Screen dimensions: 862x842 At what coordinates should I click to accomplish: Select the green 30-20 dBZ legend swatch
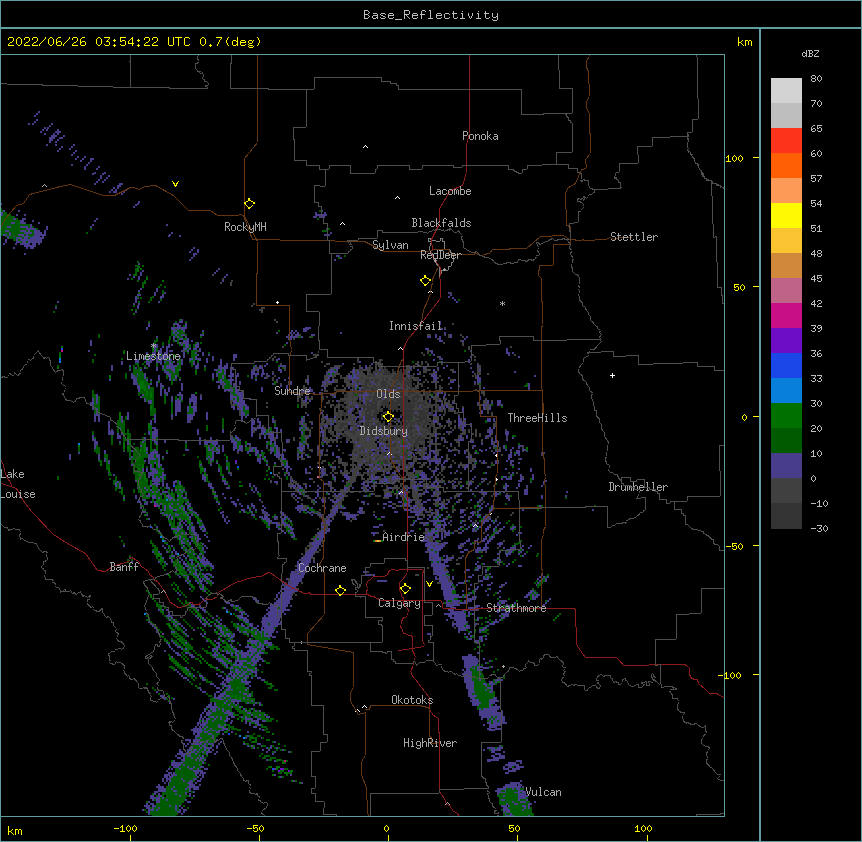(x=786, y=416)
